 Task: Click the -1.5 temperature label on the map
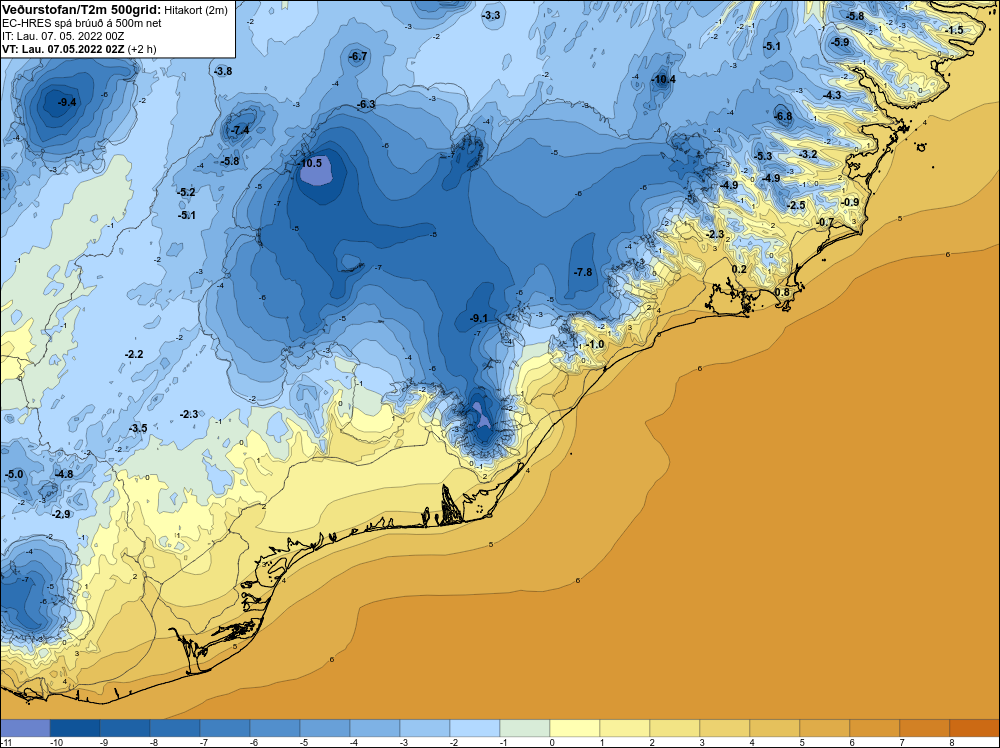coord(954,30)
